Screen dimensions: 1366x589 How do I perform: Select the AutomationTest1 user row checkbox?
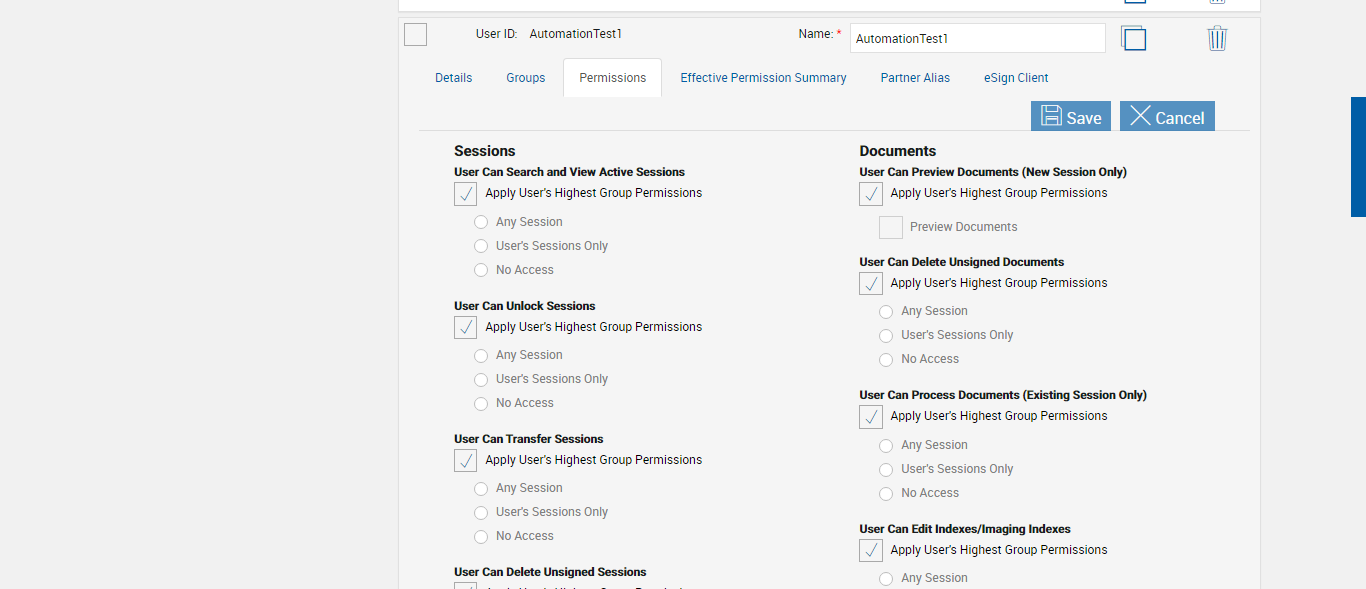(x=415, y=35)
